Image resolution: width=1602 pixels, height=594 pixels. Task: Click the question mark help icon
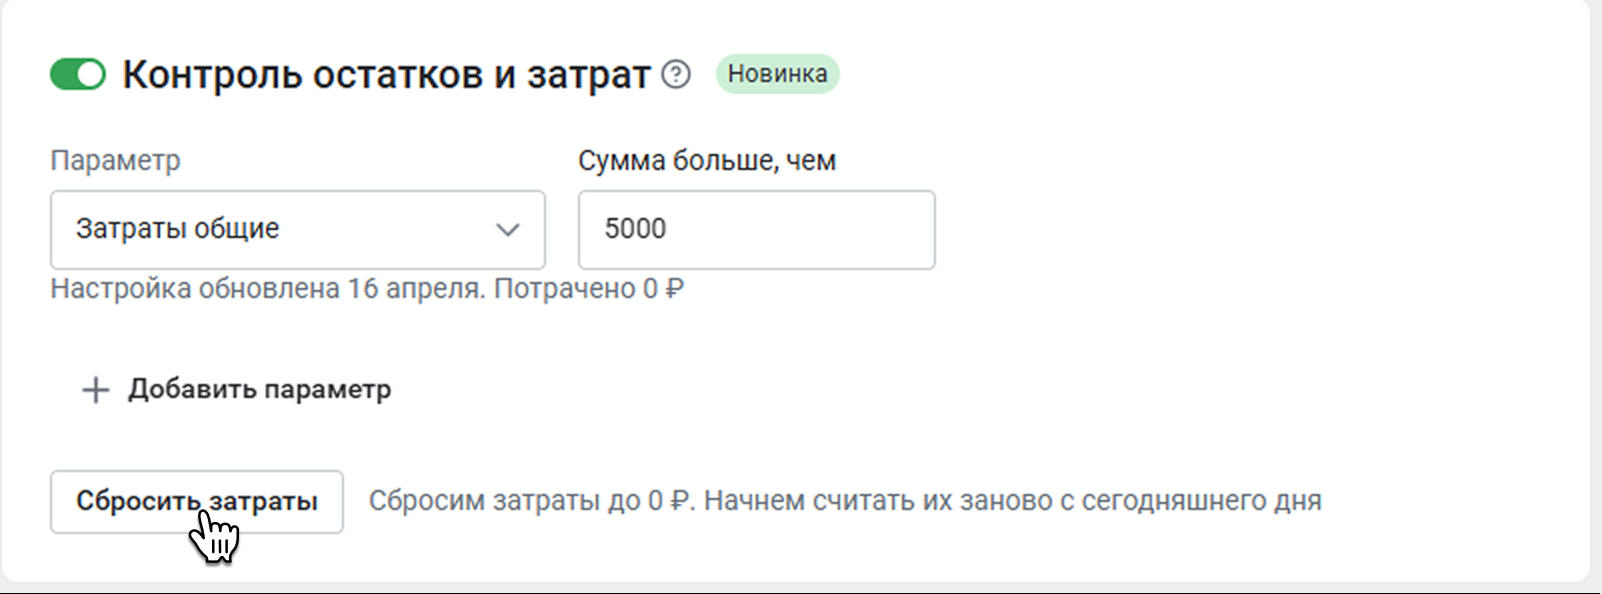tap(676, 74)
